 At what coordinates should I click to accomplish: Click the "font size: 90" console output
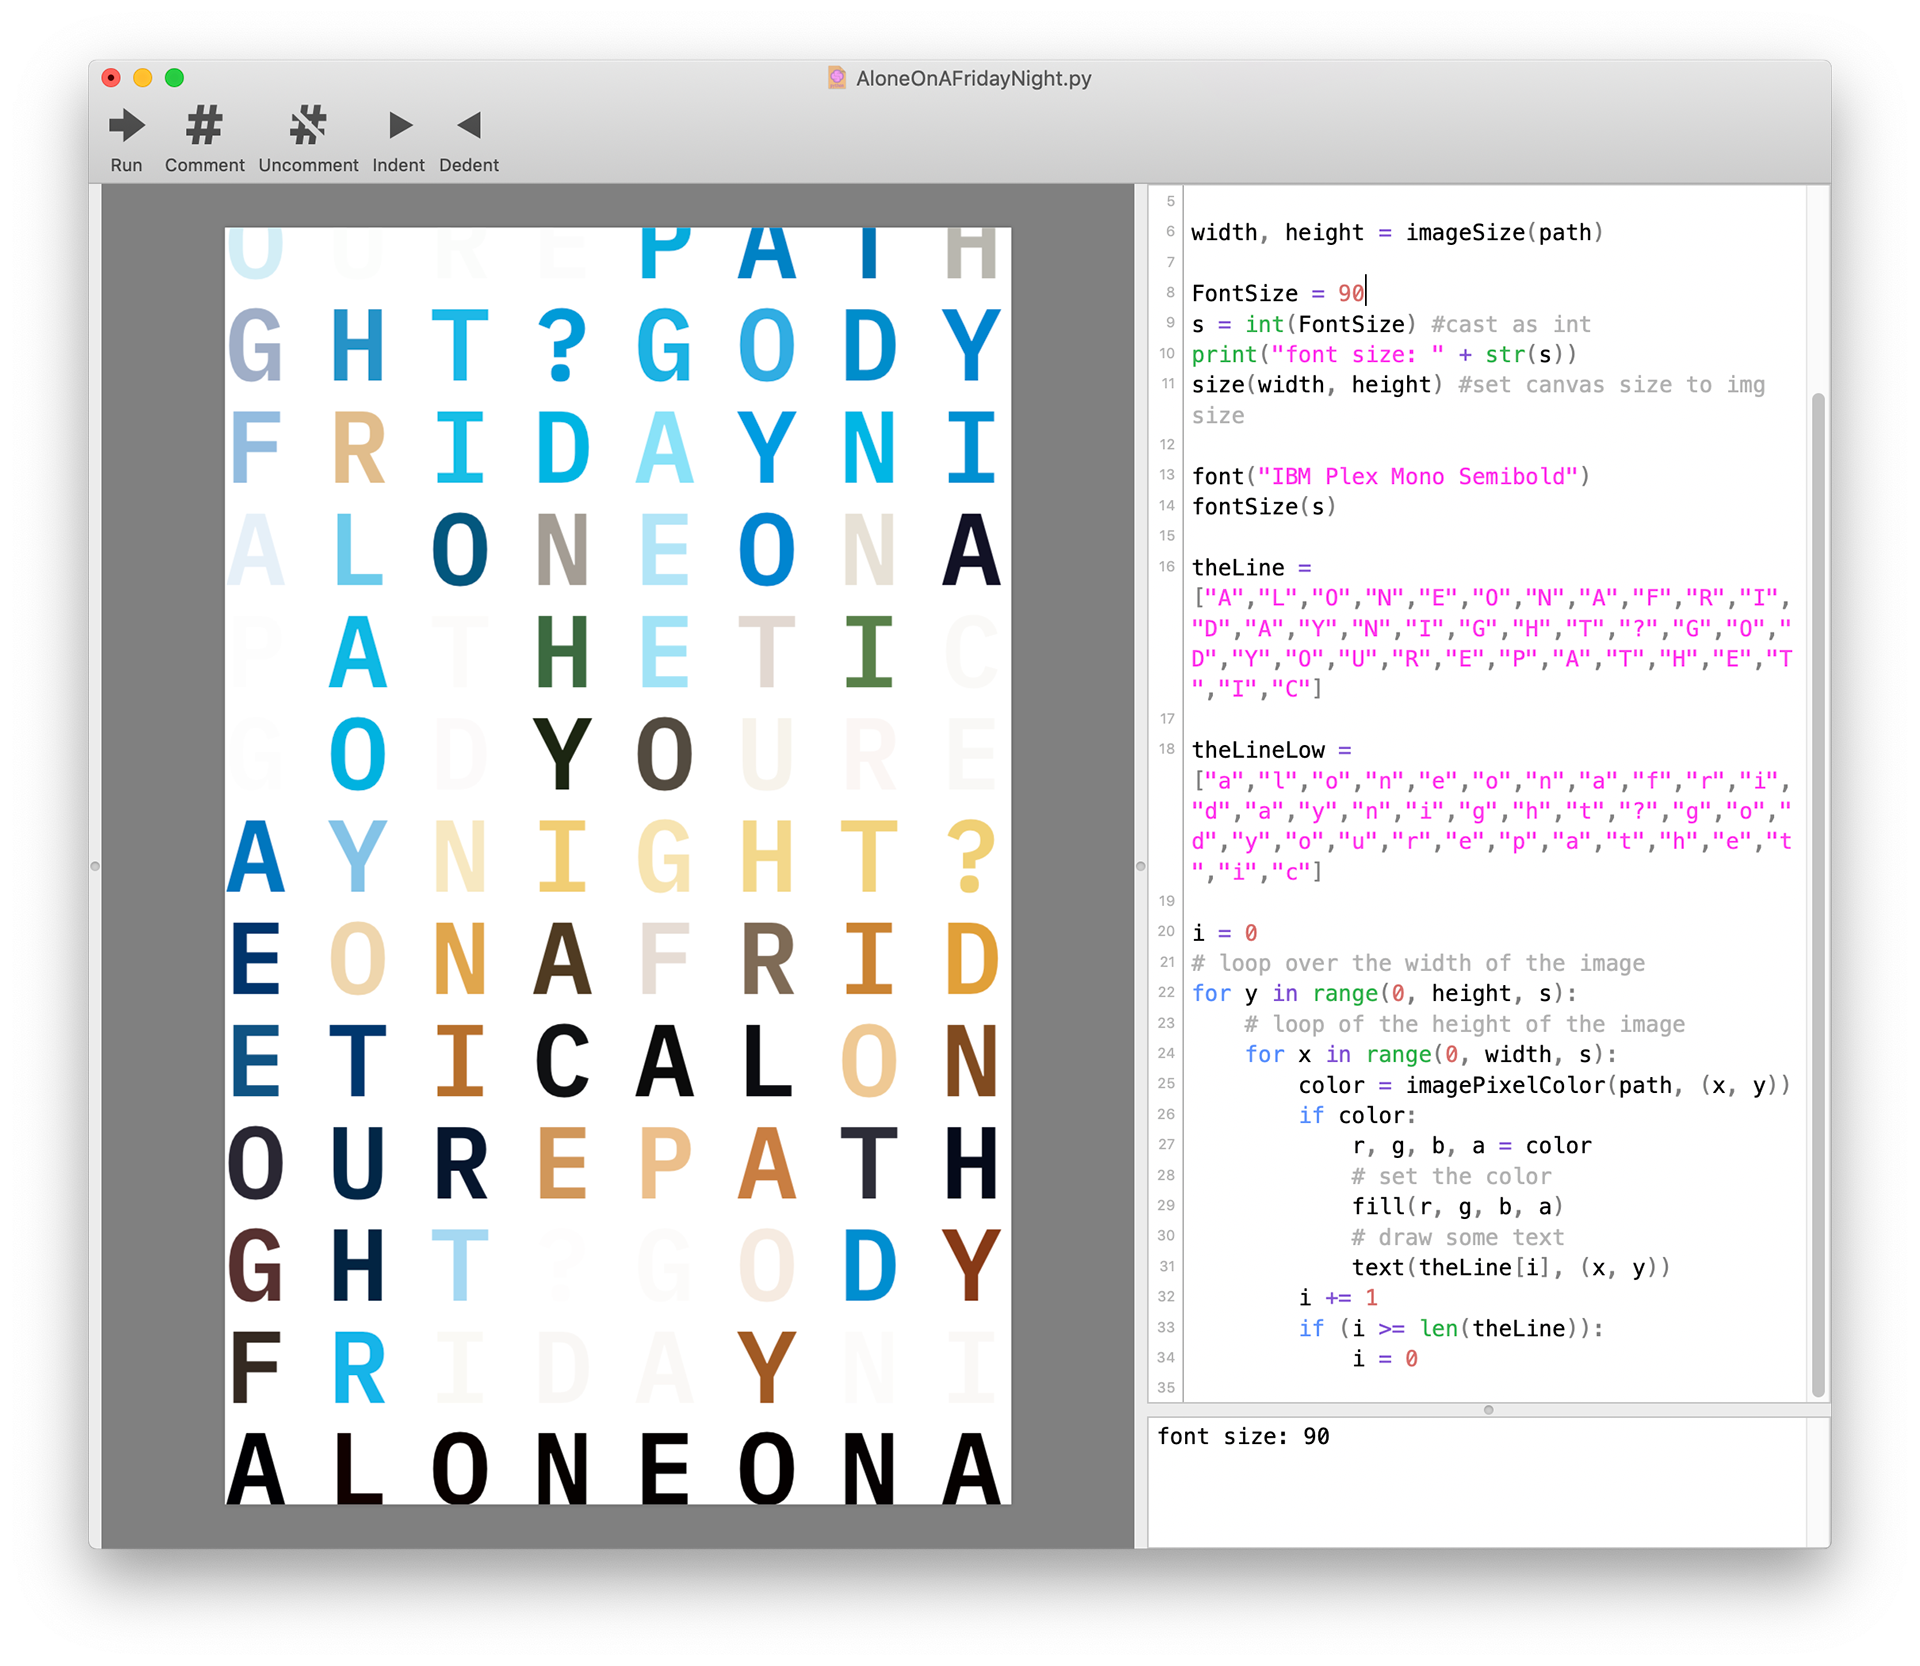pyautogui.click(x=1243, y=1436)
